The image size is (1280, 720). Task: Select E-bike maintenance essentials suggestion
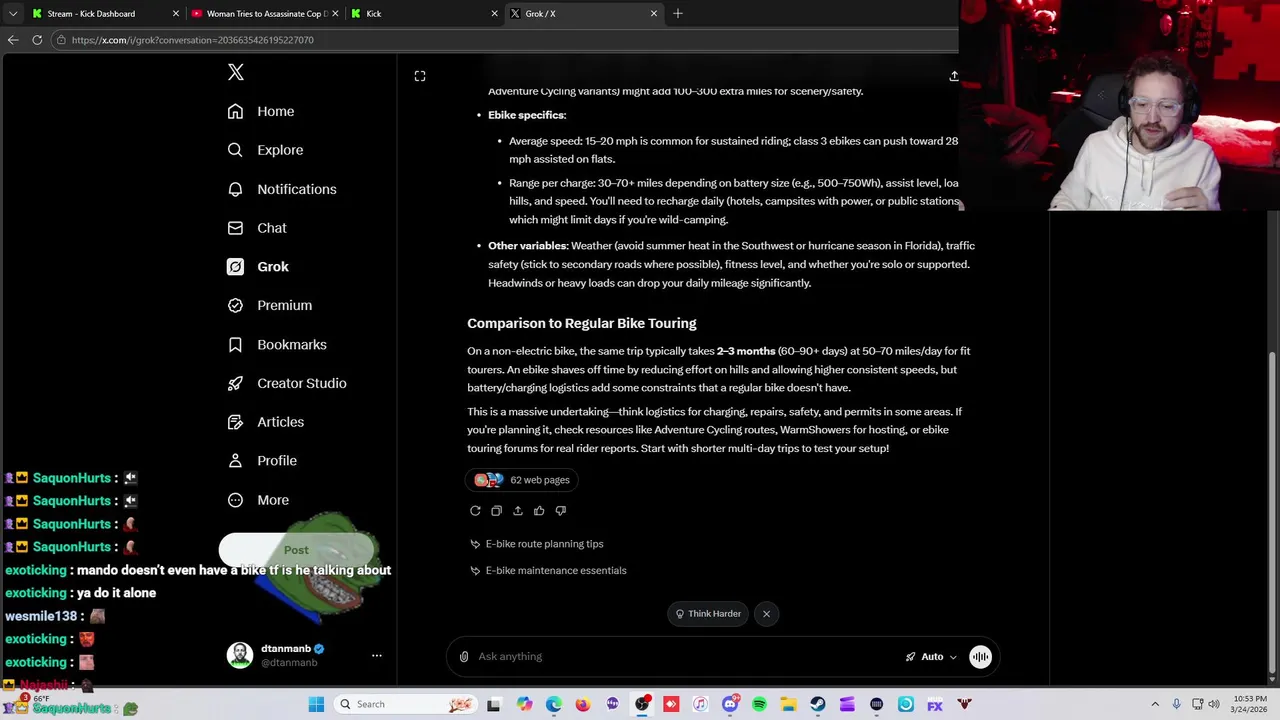(x=548, y=571)
